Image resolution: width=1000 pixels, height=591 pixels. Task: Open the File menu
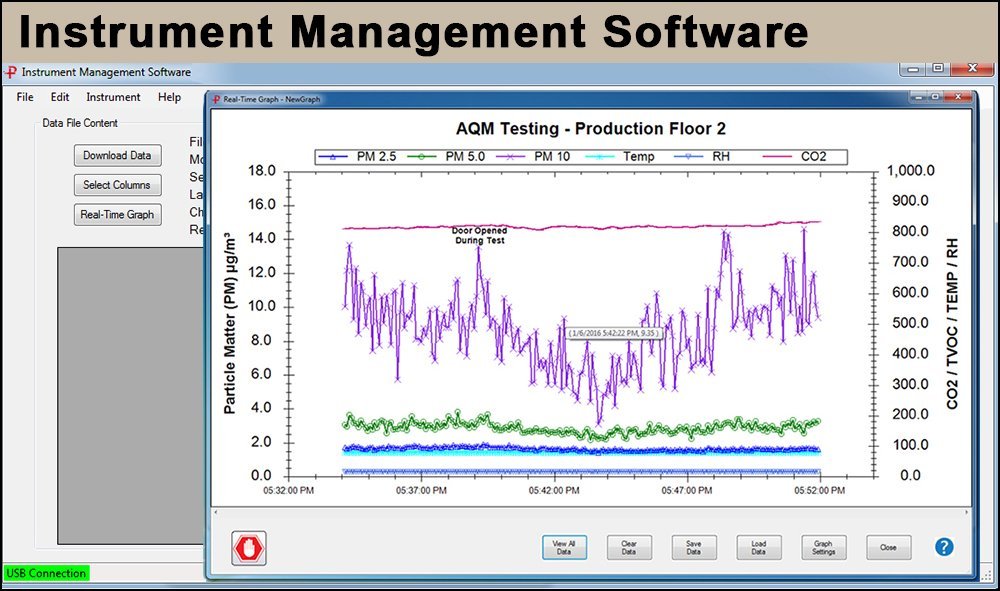[x=25, y=97]
